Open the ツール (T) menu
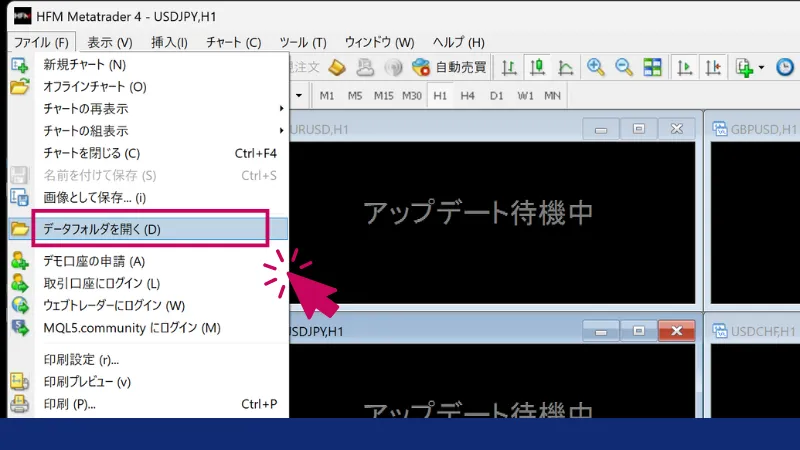 pos(303,42)
